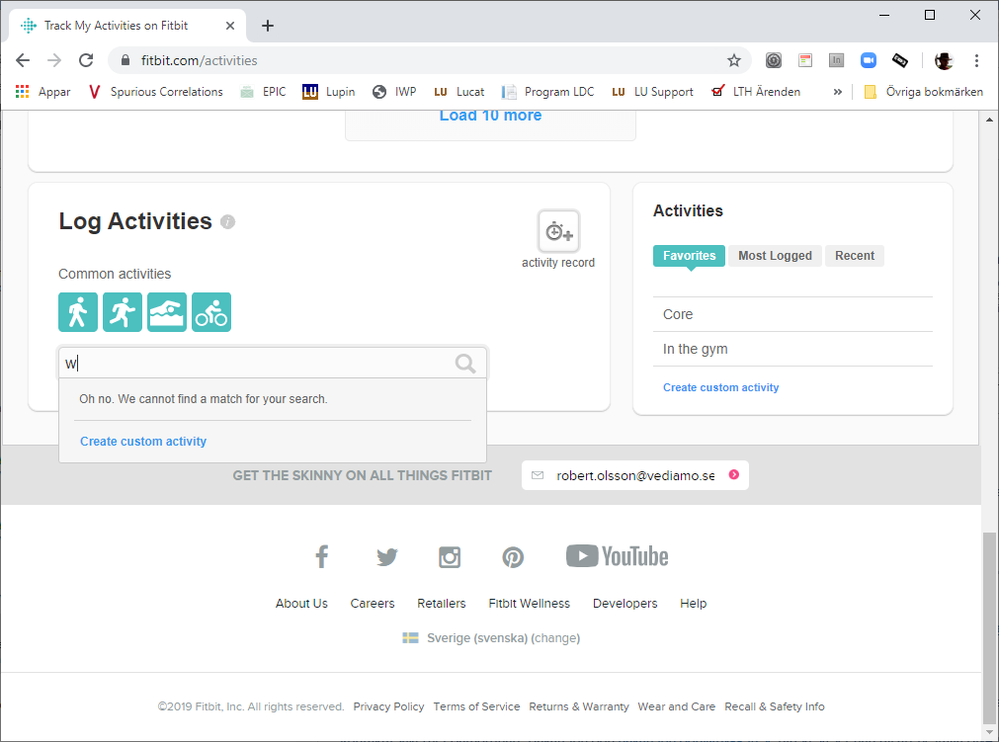Open the activity record stopwatch
Image resolution: width=999 pixels, height=742 pixels.
tap(558, 232)
